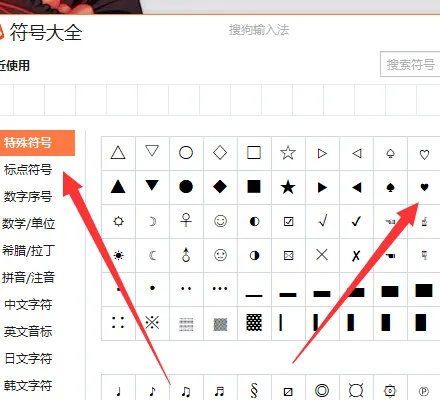
Task: Insert the bold check mark
Action: (356, 221)
